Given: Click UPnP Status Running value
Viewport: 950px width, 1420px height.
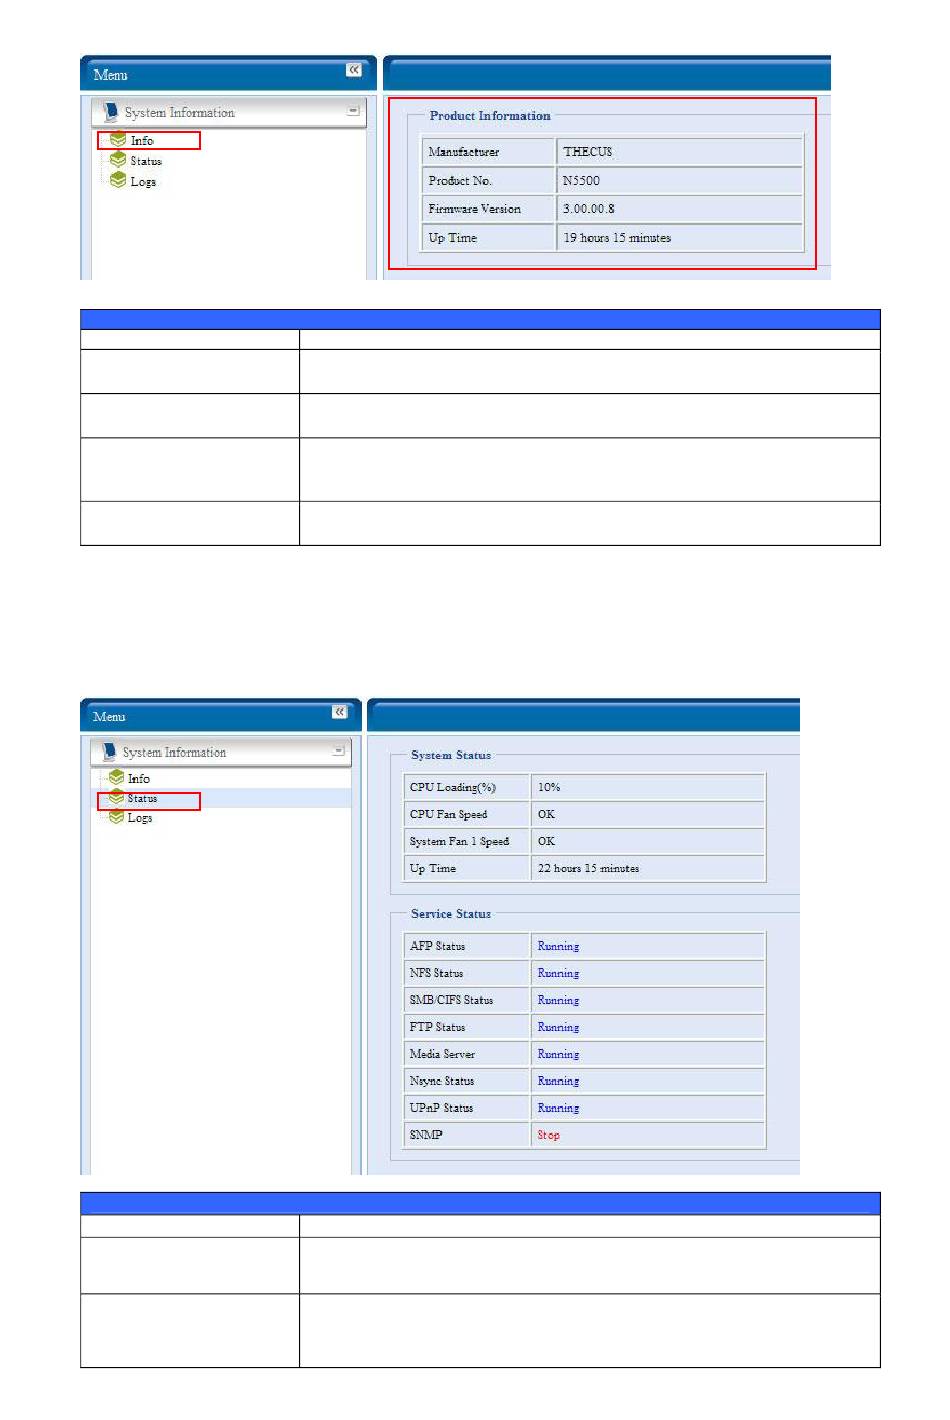Looking at the screenshot, I should click(558, 1108).
